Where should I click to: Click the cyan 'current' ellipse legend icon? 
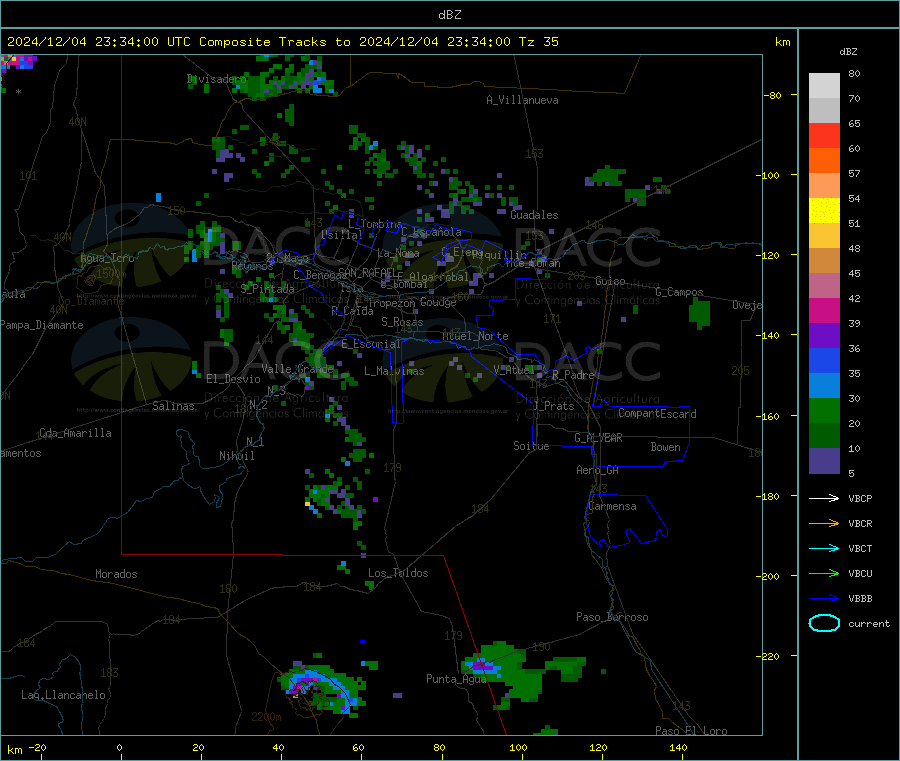[824, 623]
